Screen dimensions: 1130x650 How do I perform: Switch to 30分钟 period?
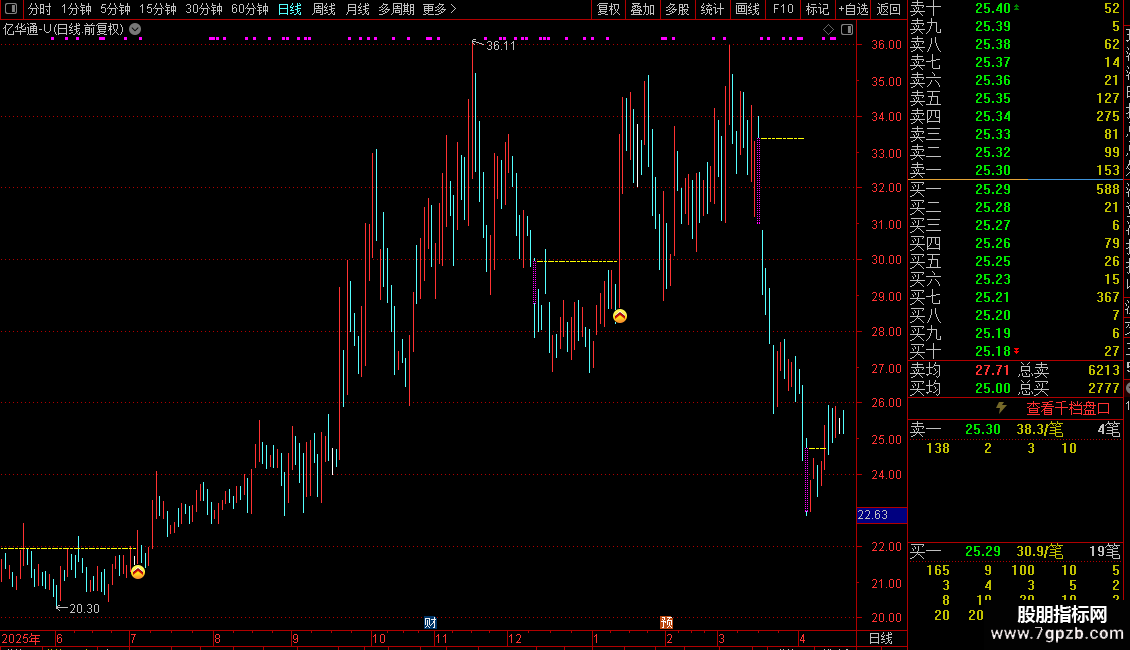tap(203, 9)
